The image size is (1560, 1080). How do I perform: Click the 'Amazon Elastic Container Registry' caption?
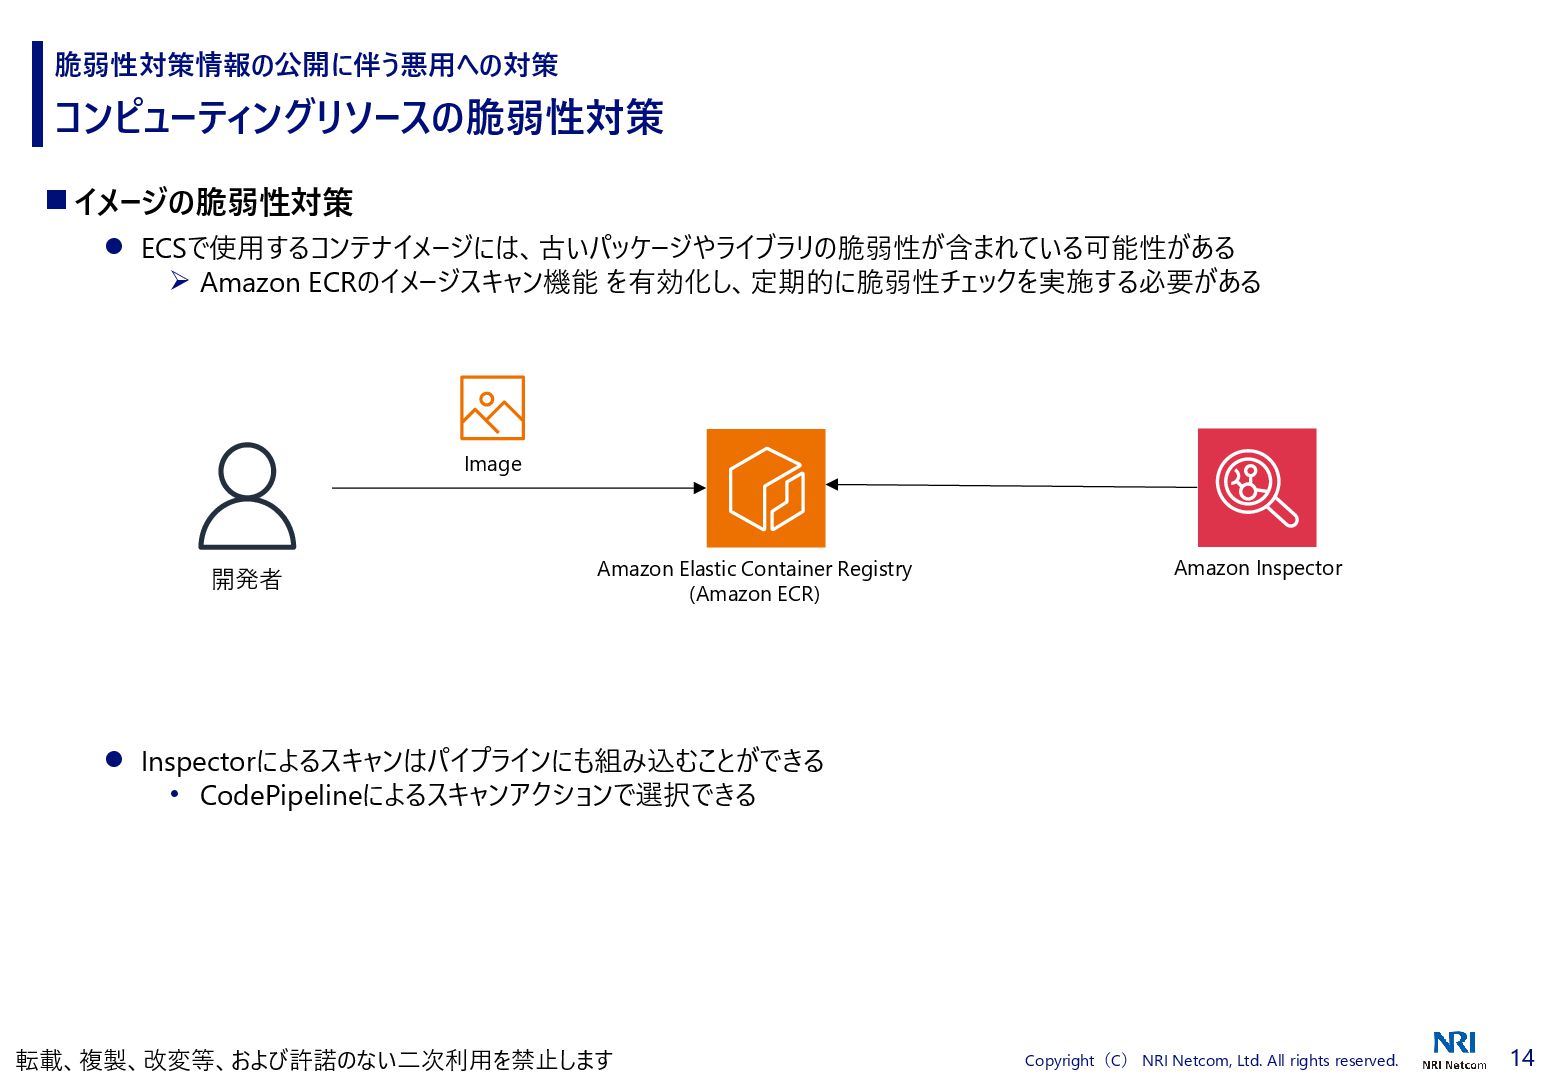pos(755,569)
